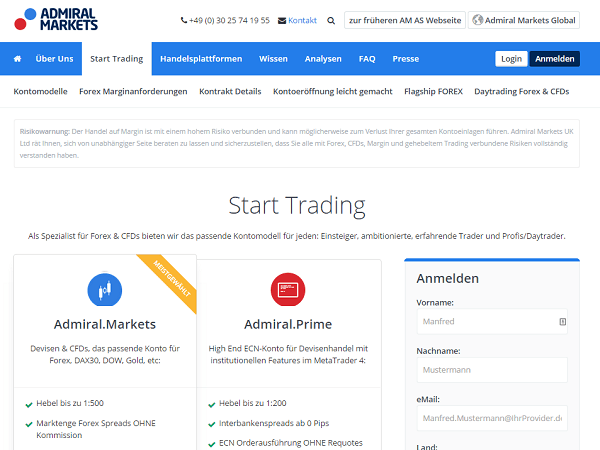Image resolution: width=600 pixels, height=450 pixels.
Task: Select the Start Trading tab
Action: click(x=117, y=59)
